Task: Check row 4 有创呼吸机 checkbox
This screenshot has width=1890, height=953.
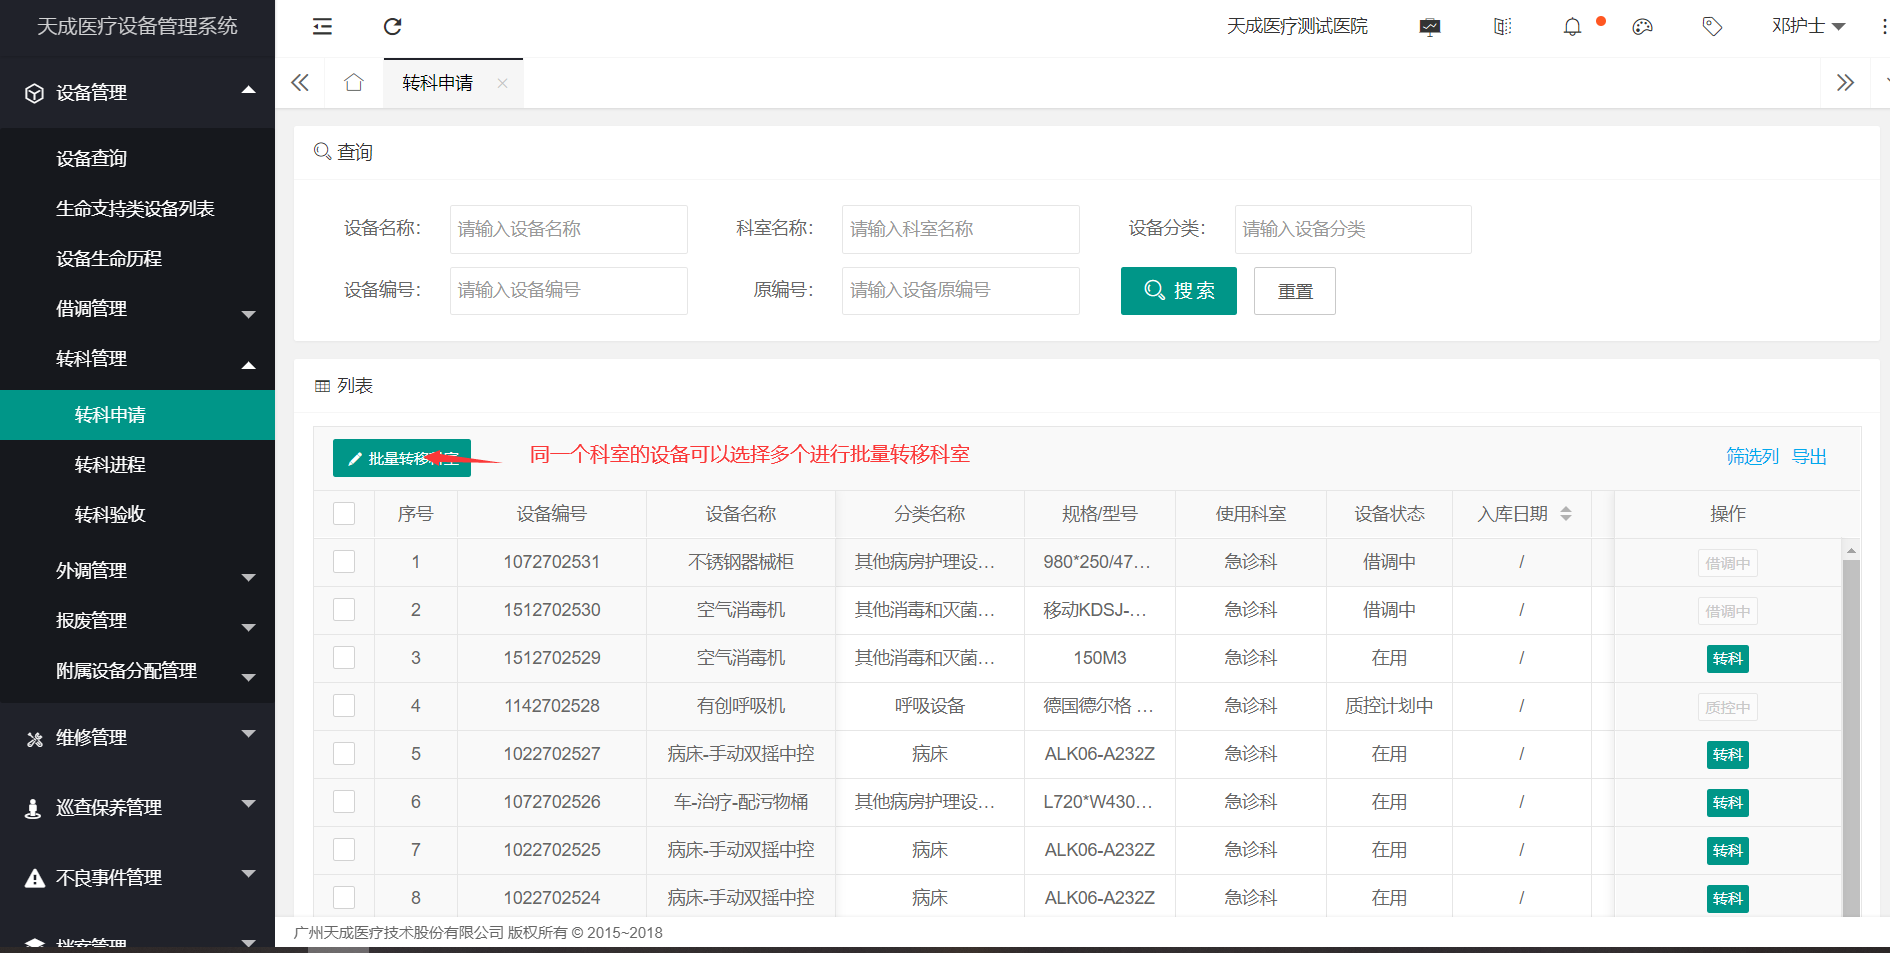Action: 344,706
